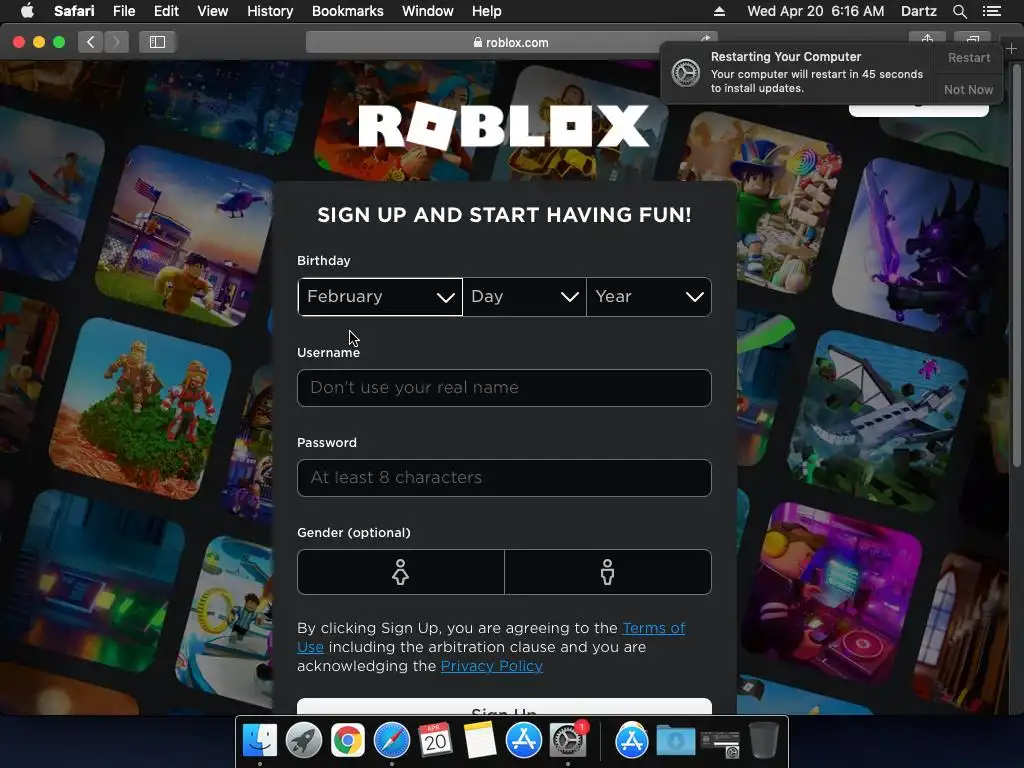Launch Google Chrome from the Dock
Viewport: 1024px width, 768px height.
(x=347, y=741)
